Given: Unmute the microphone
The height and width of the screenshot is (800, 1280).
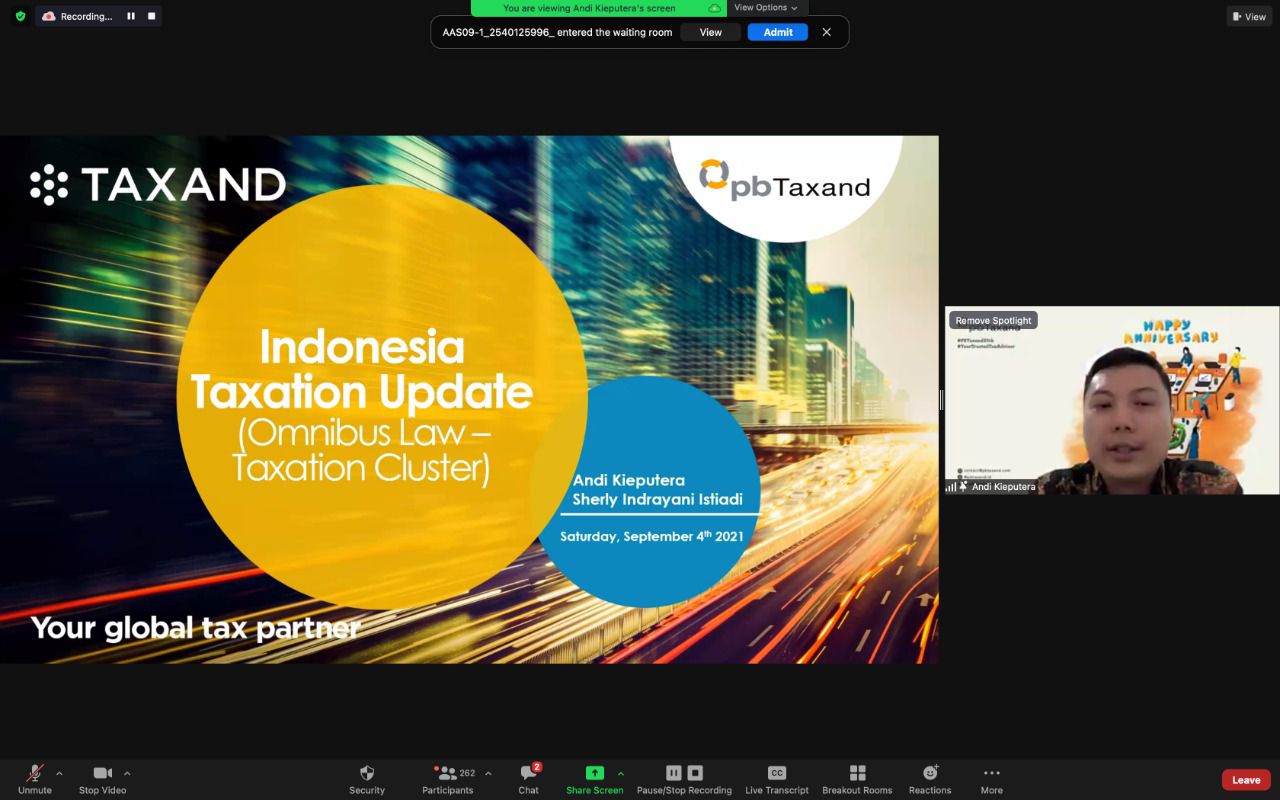Looking at the screenshot, I should coord(35,779).
